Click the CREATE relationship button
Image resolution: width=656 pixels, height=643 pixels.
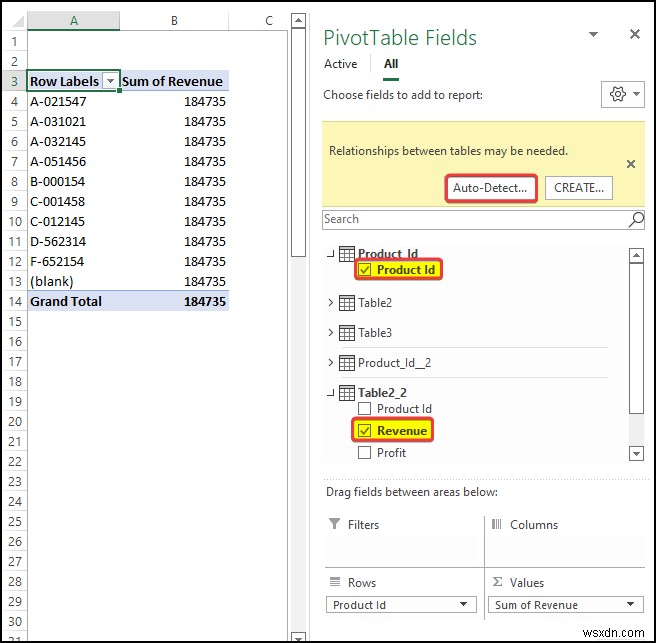click(x=579, y=188)
